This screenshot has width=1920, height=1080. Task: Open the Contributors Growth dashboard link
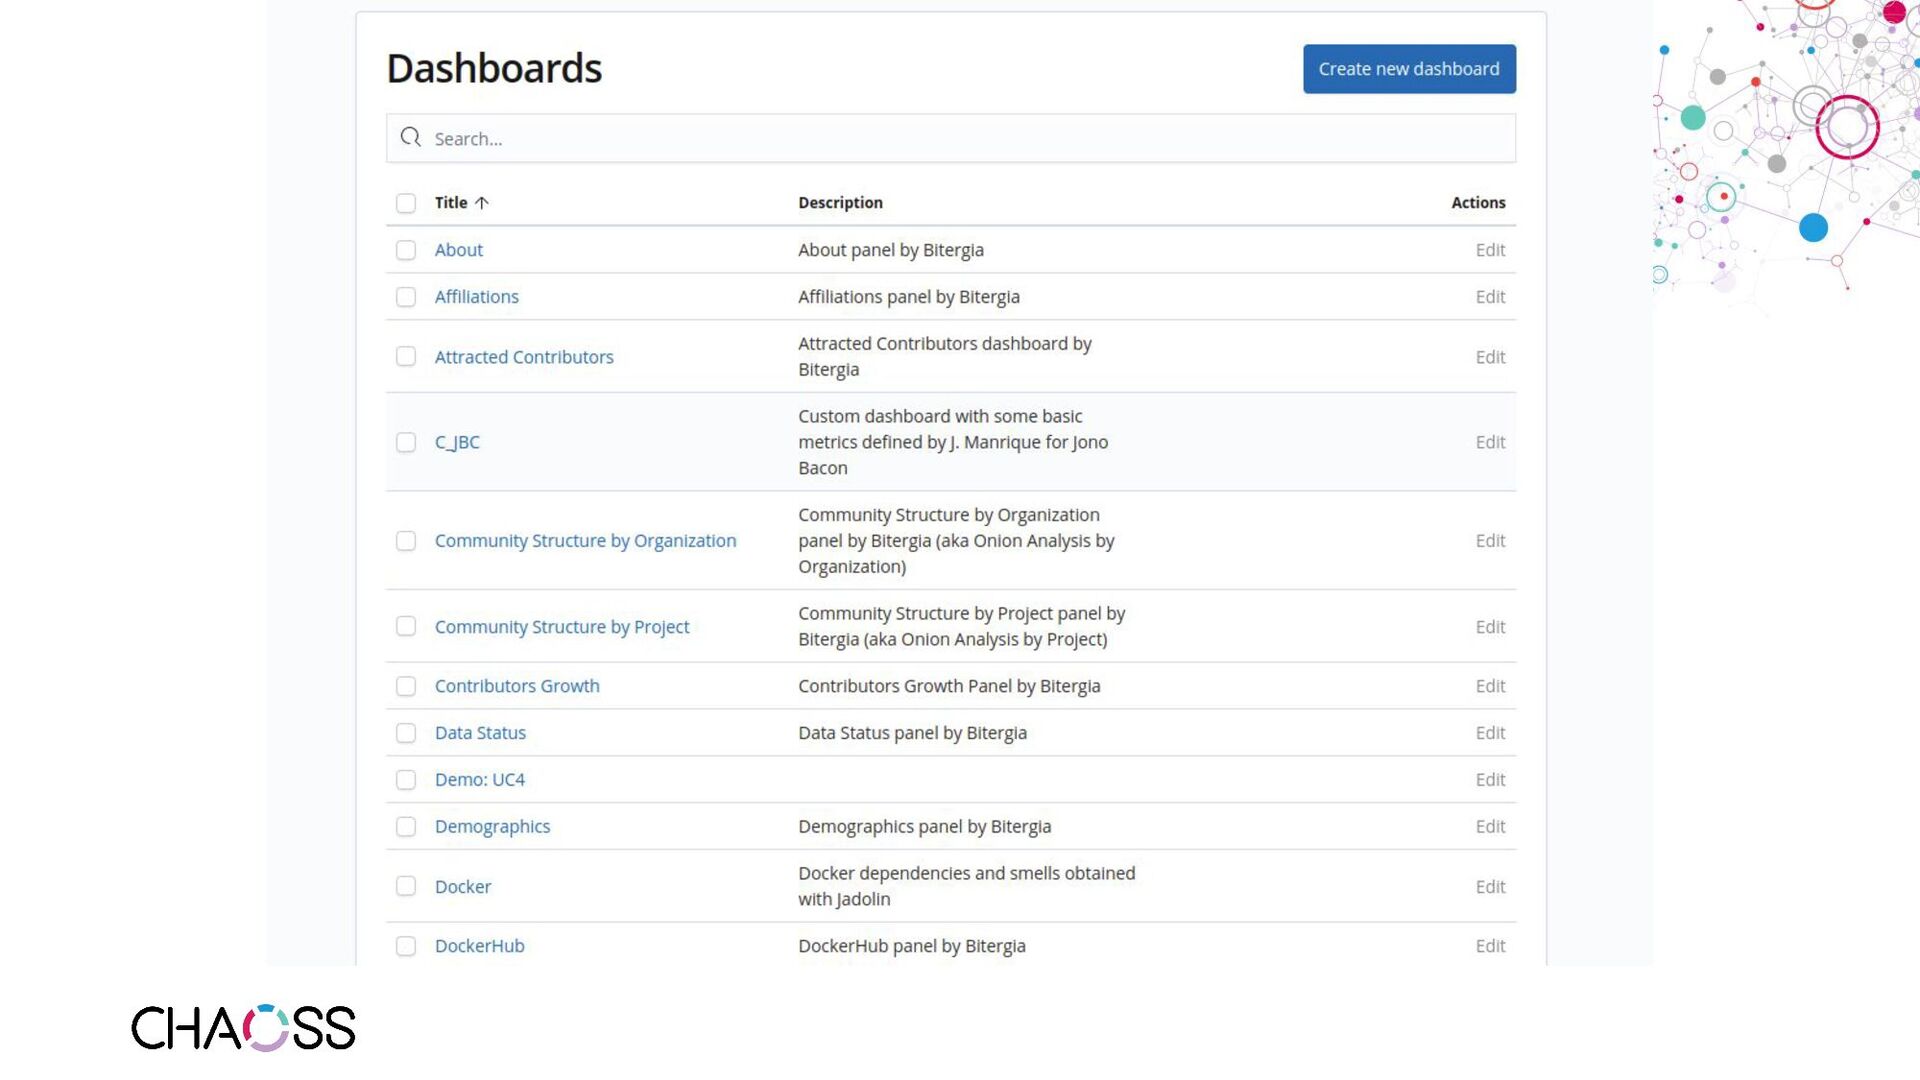click(x=517, y=686)
